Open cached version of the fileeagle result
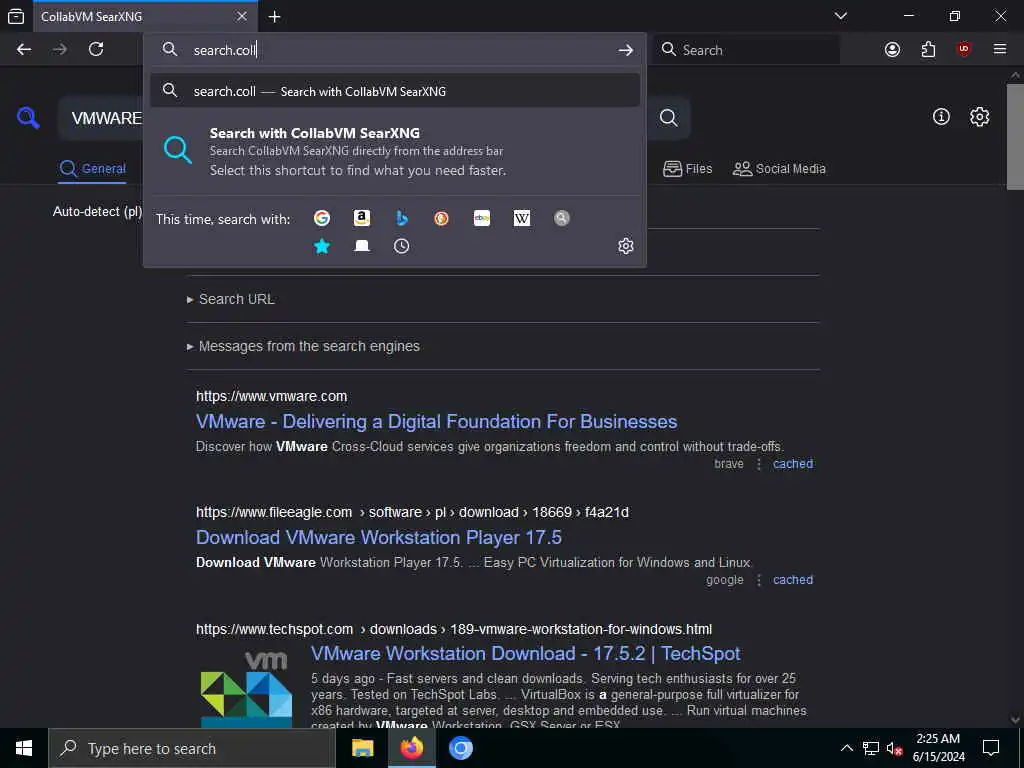 click(x=793, y=580)
